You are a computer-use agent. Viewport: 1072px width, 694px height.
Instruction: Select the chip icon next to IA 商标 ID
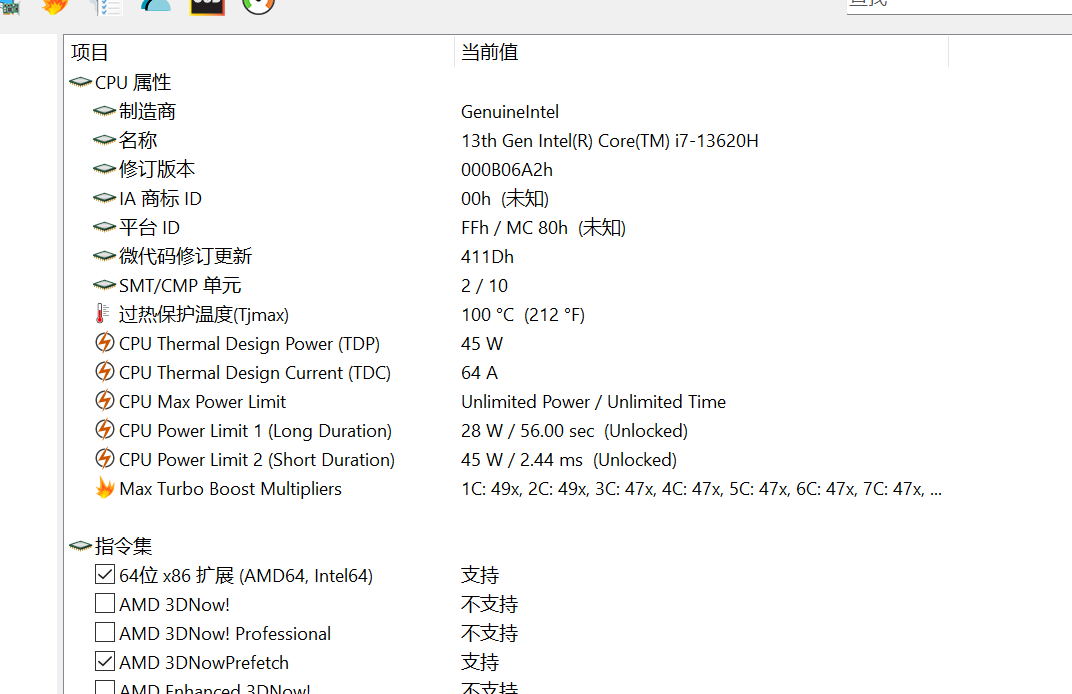click(x=104, y=198)
